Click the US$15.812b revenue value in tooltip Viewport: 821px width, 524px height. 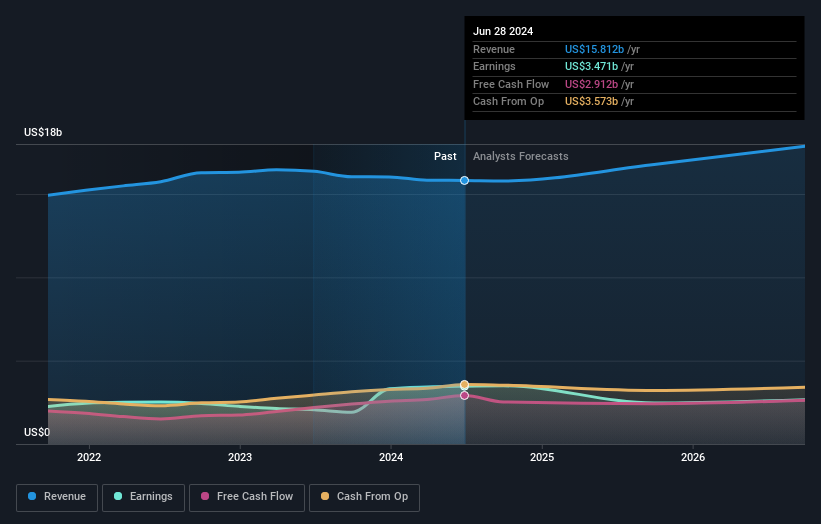(x=594, y=49)
